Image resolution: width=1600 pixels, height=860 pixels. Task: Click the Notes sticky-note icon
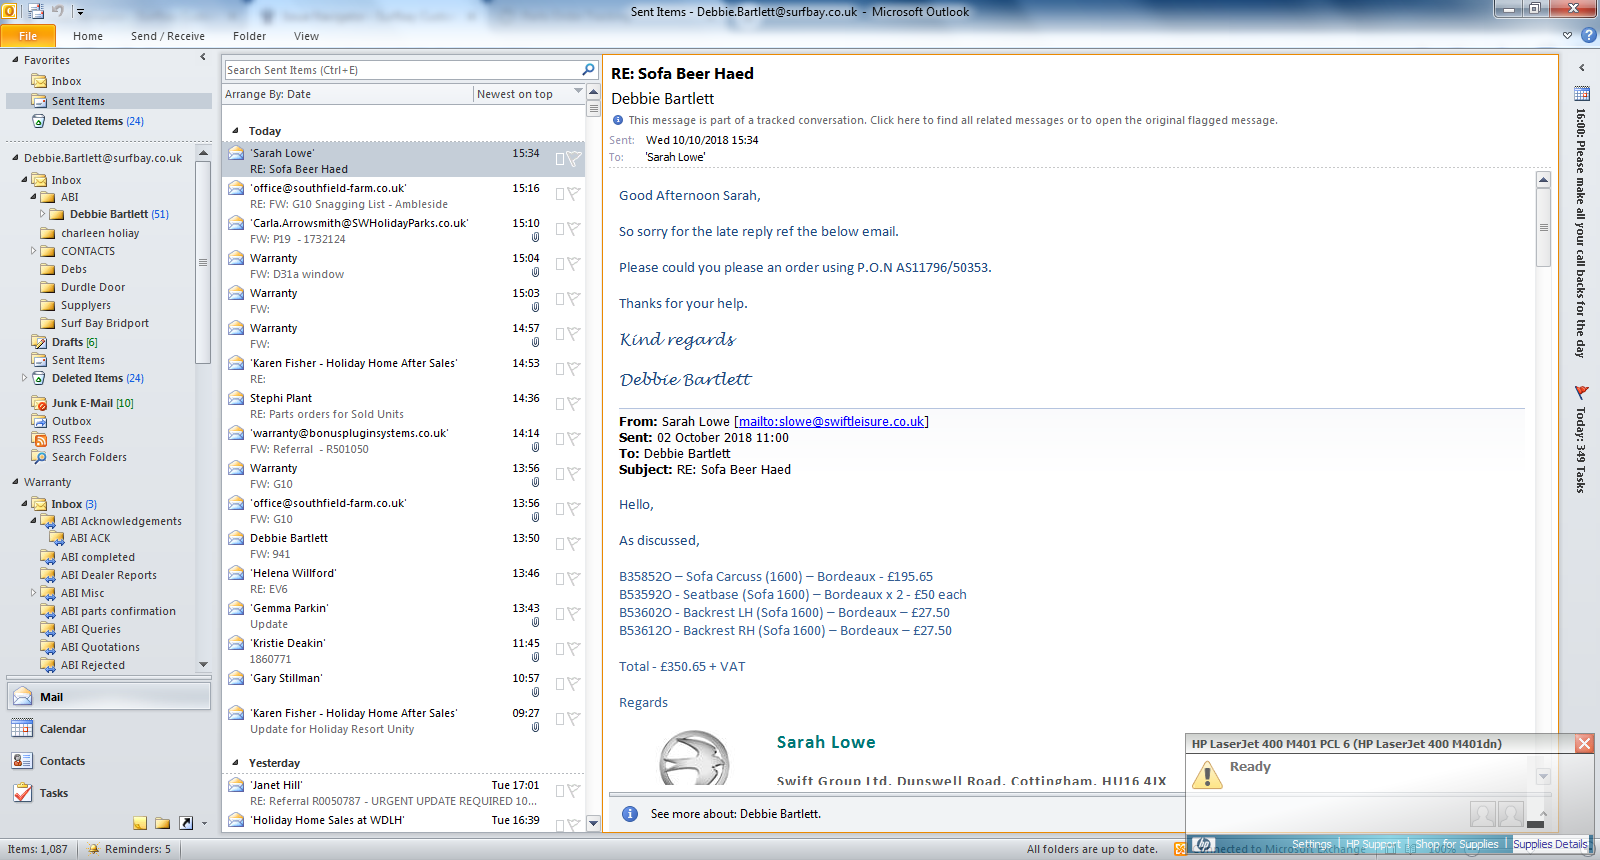pos(140,823)
